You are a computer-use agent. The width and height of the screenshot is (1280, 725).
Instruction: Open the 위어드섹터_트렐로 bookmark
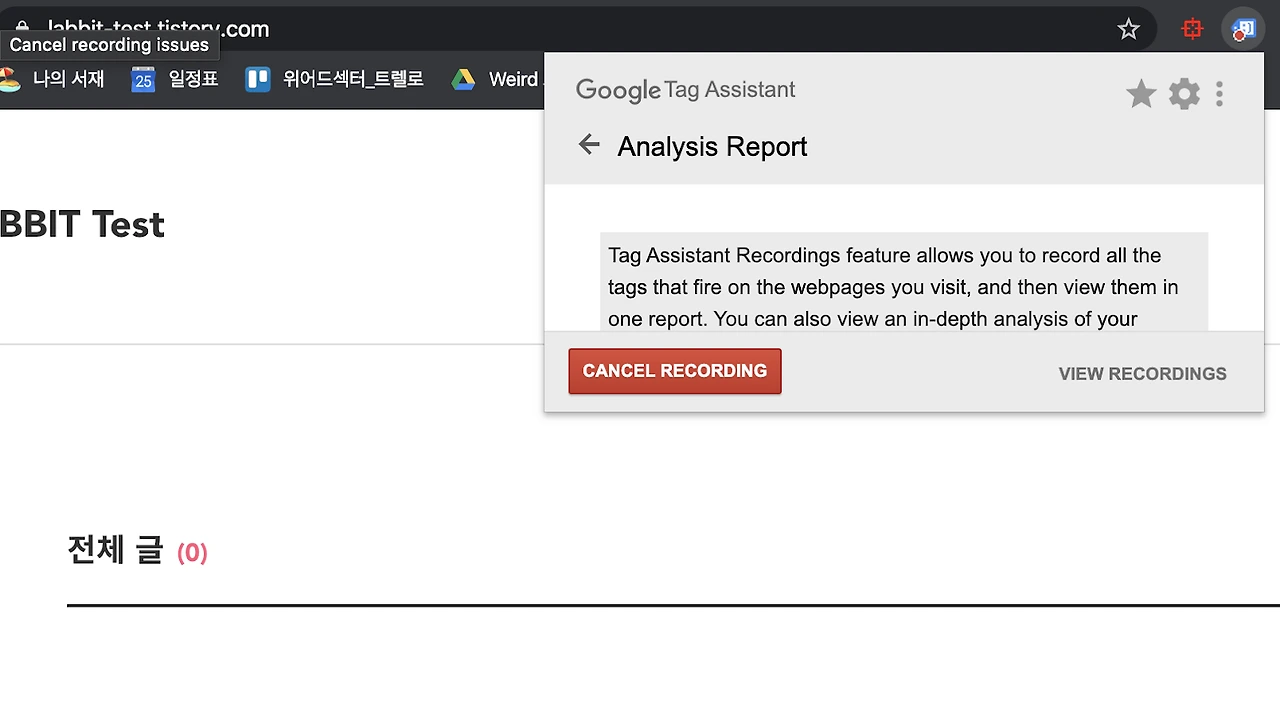[335, 79]
